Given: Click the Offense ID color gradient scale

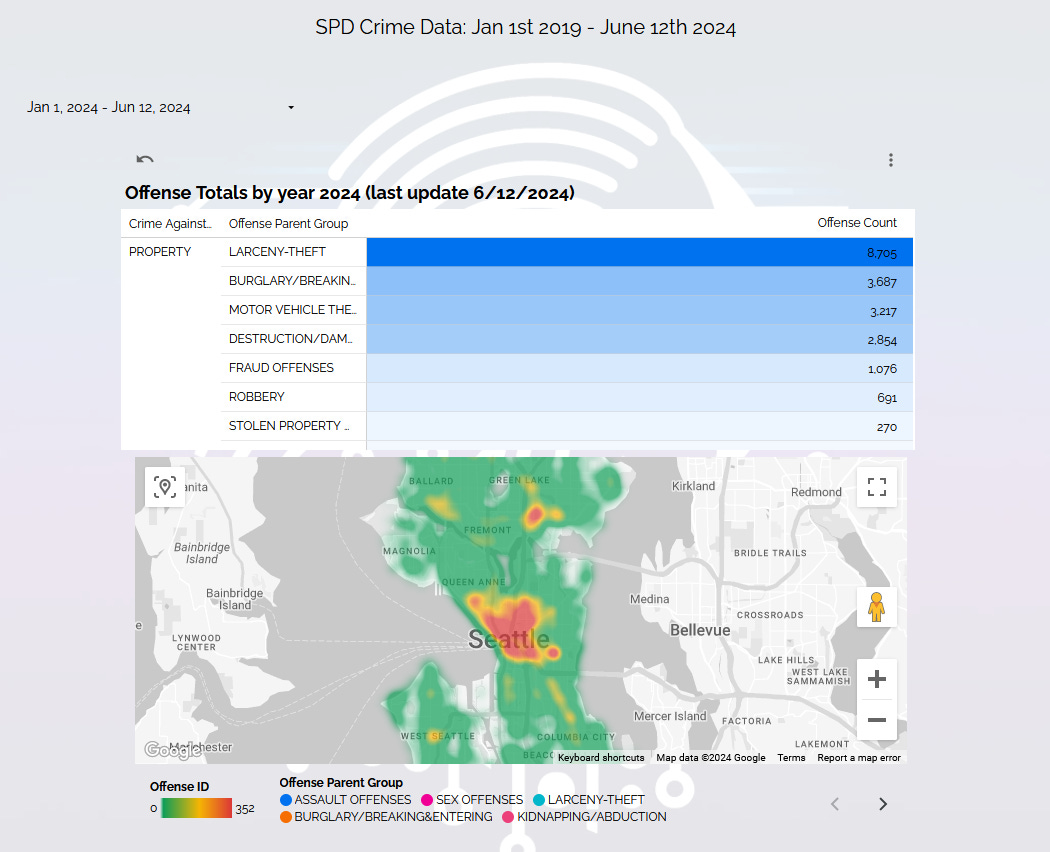Looking at the screenshot, I should [x=198, y=808].
